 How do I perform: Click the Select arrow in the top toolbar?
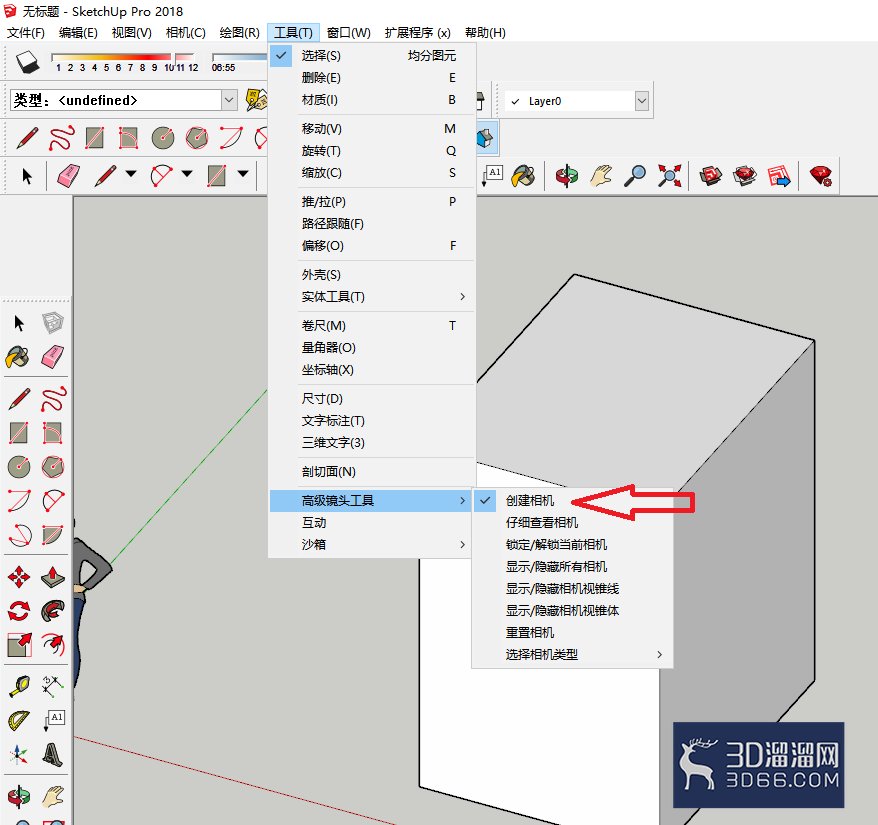click(26, 176)
